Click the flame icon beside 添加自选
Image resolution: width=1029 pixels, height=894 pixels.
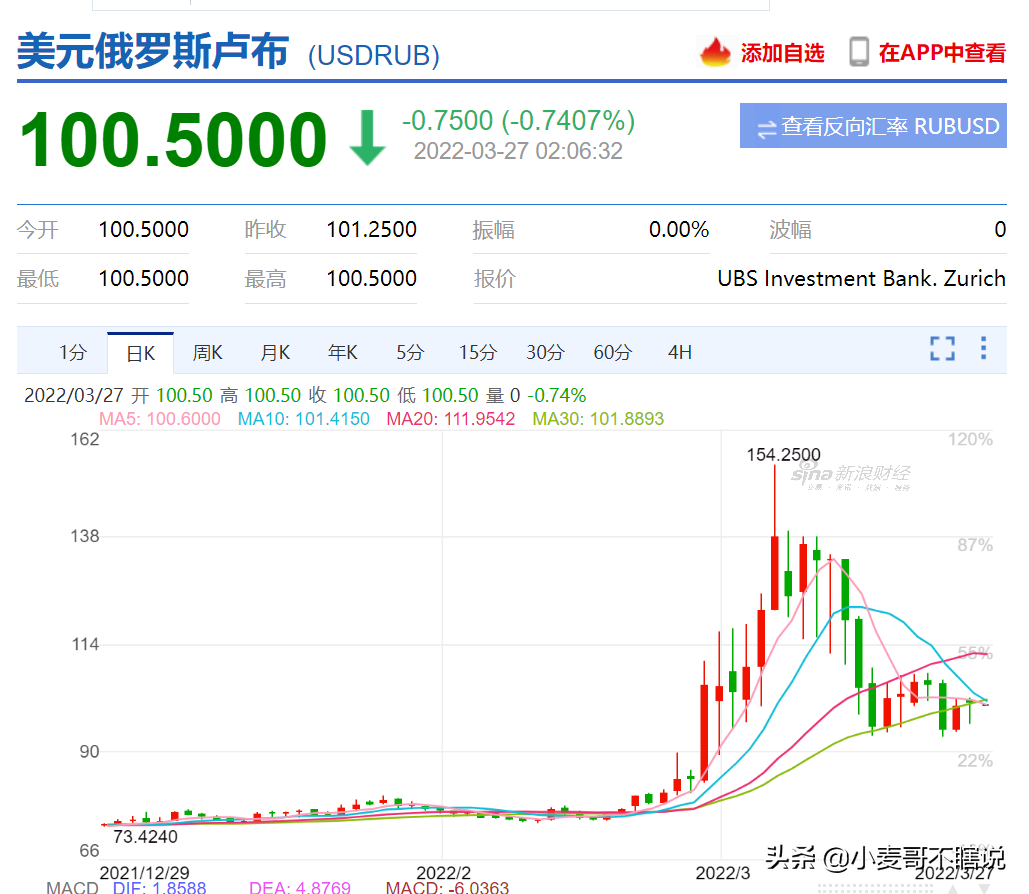tap(715, 52)
